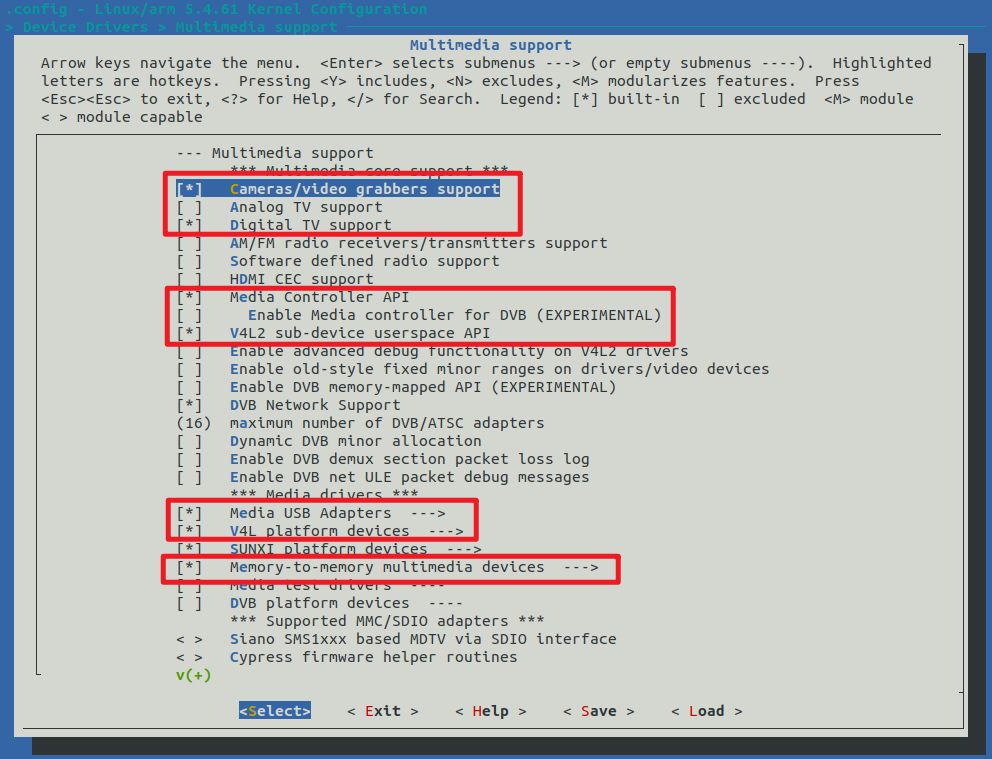This screenshot has height=759, width=992.
Task: Toggle V4L2 sub-device userspace API
Action: 189,333
